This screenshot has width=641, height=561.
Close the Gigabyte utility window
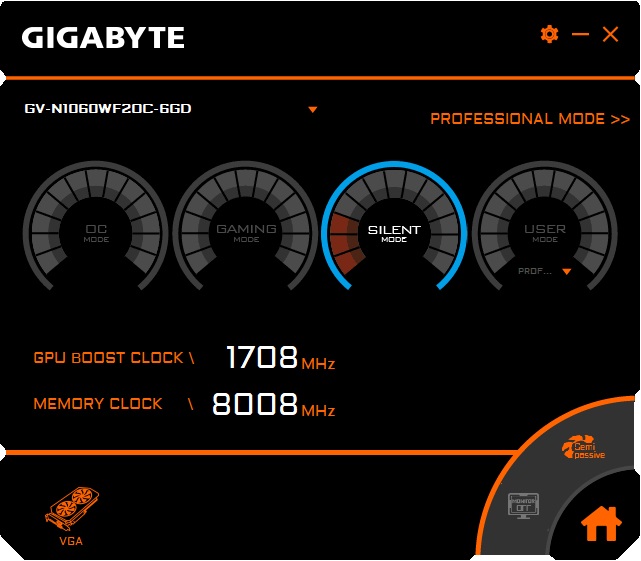(610, 34)
